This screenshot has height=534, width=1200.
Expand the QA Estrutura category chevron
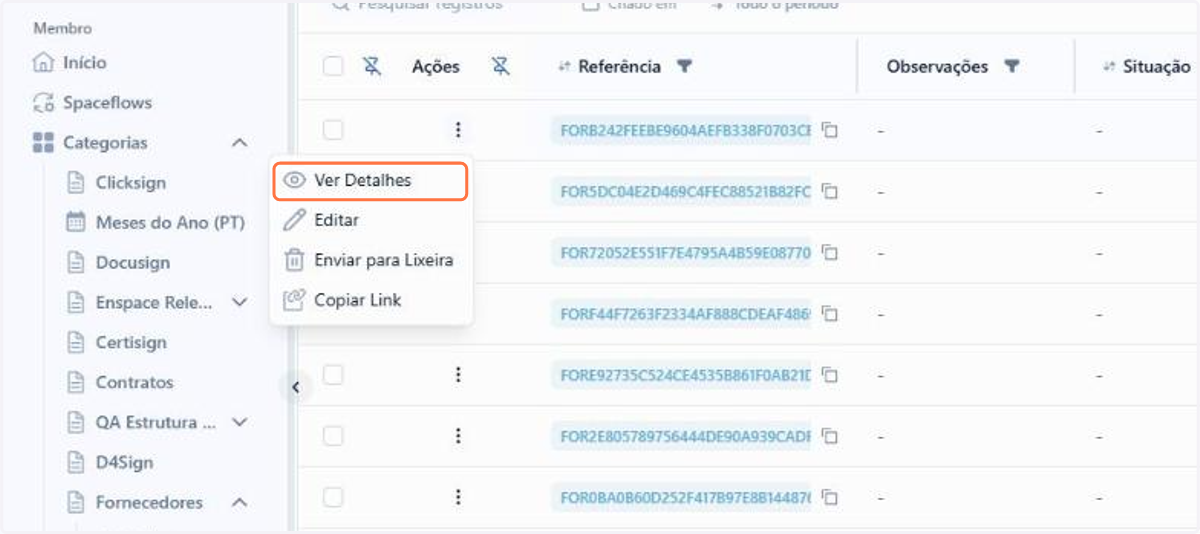[x=239, y=422]
